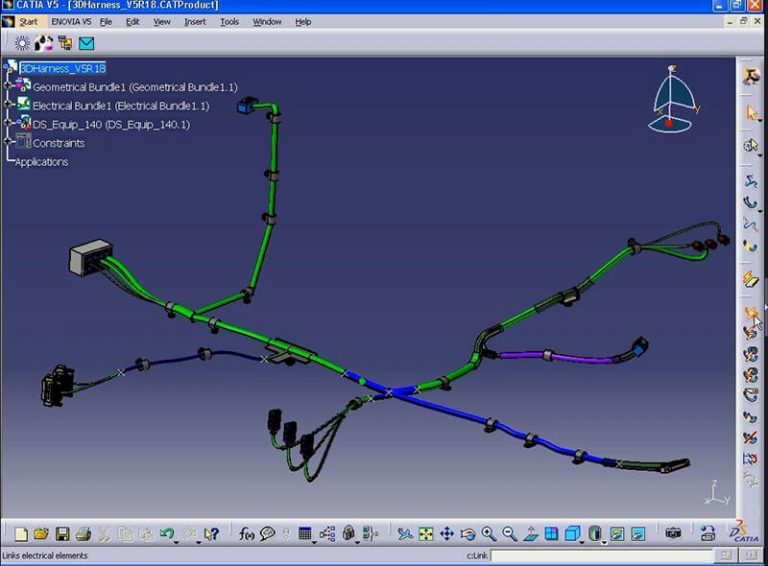Open the Insert menu
This screenshot has width=768, height=566.
click(x=194, y=22)
